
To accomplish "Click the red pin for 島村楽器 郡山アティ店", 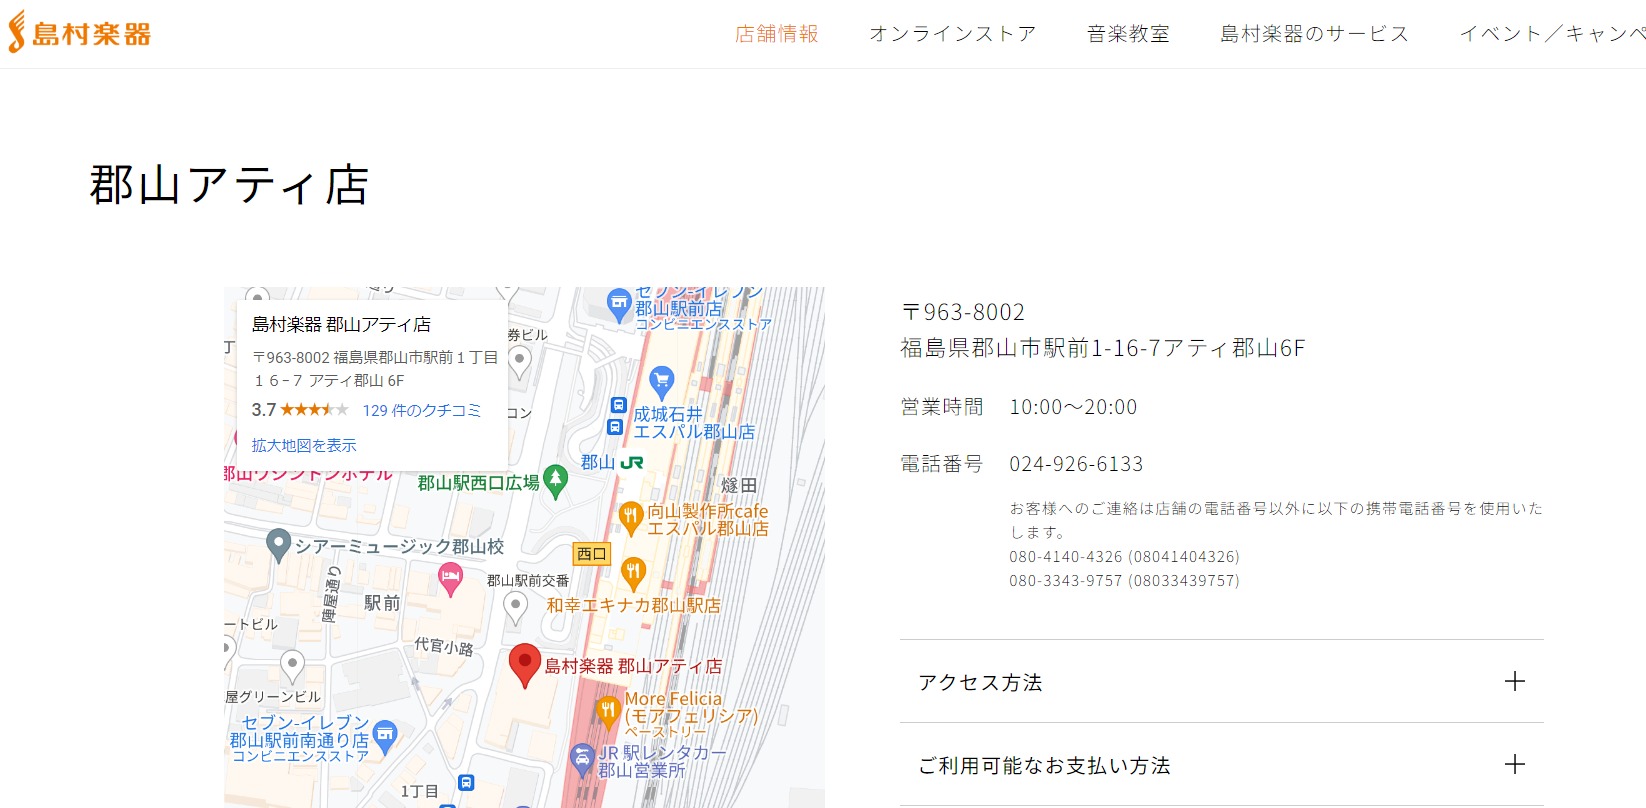I will [x=525, y=666].
